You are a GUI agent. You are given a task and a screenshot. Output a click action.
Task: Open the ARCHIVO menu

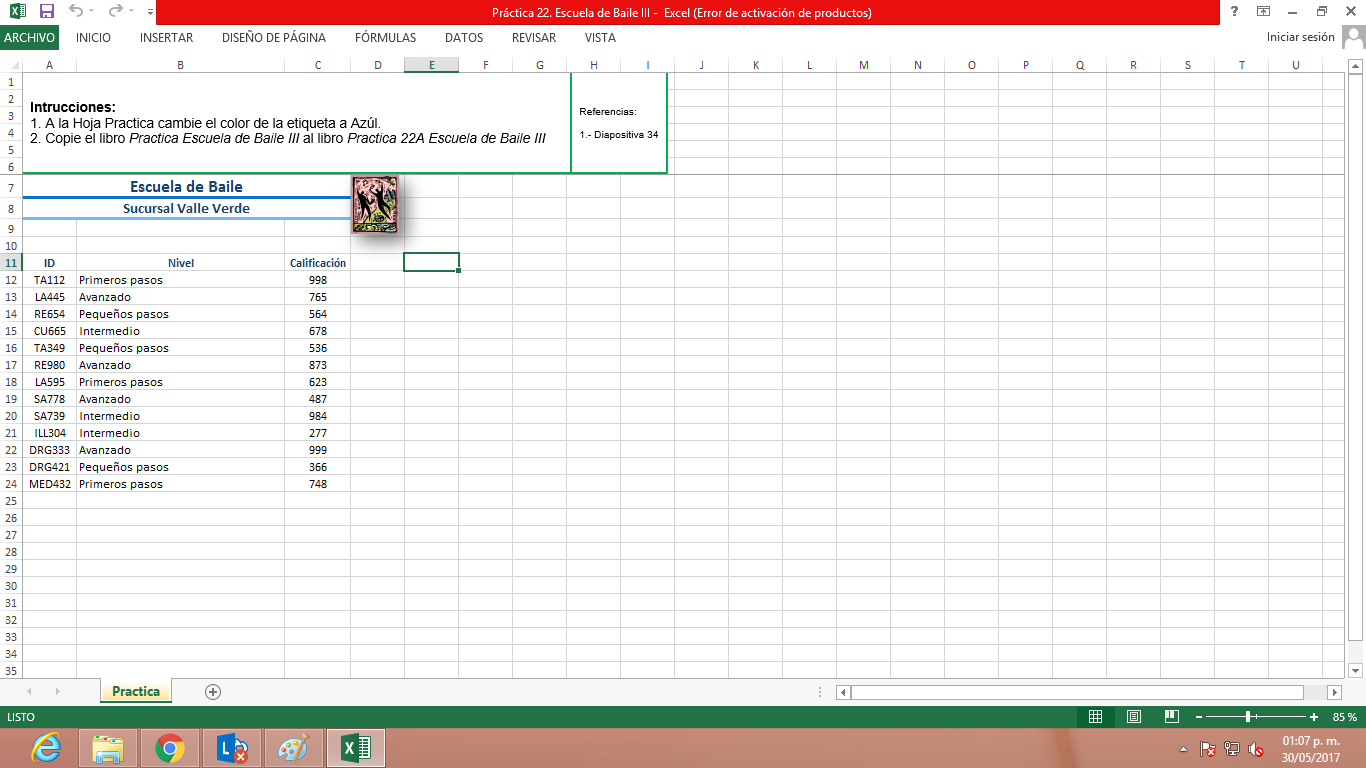tap(29, 38)
